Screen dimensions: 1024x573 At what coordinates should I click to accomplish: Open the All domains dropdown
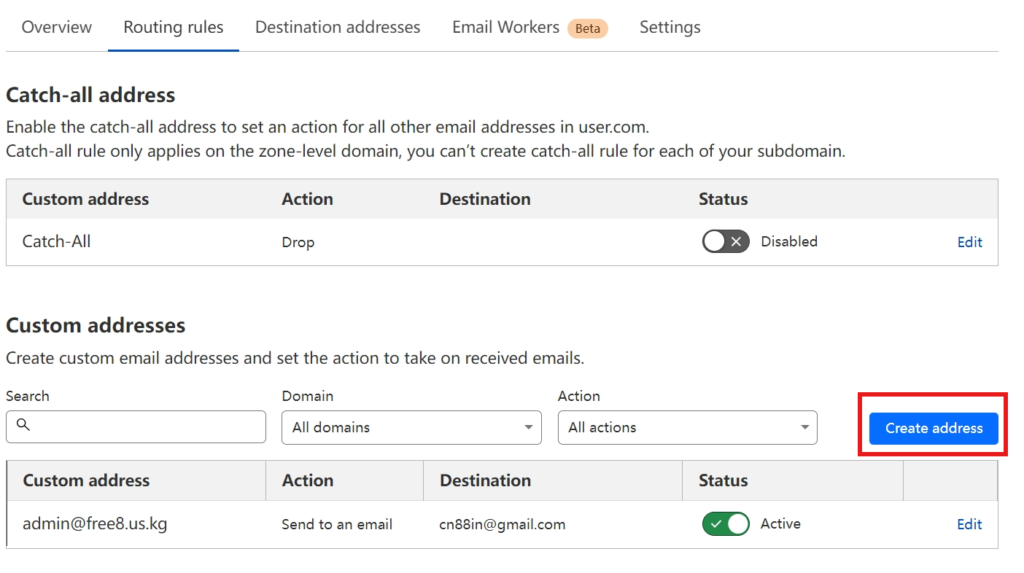tap(411, 428)
